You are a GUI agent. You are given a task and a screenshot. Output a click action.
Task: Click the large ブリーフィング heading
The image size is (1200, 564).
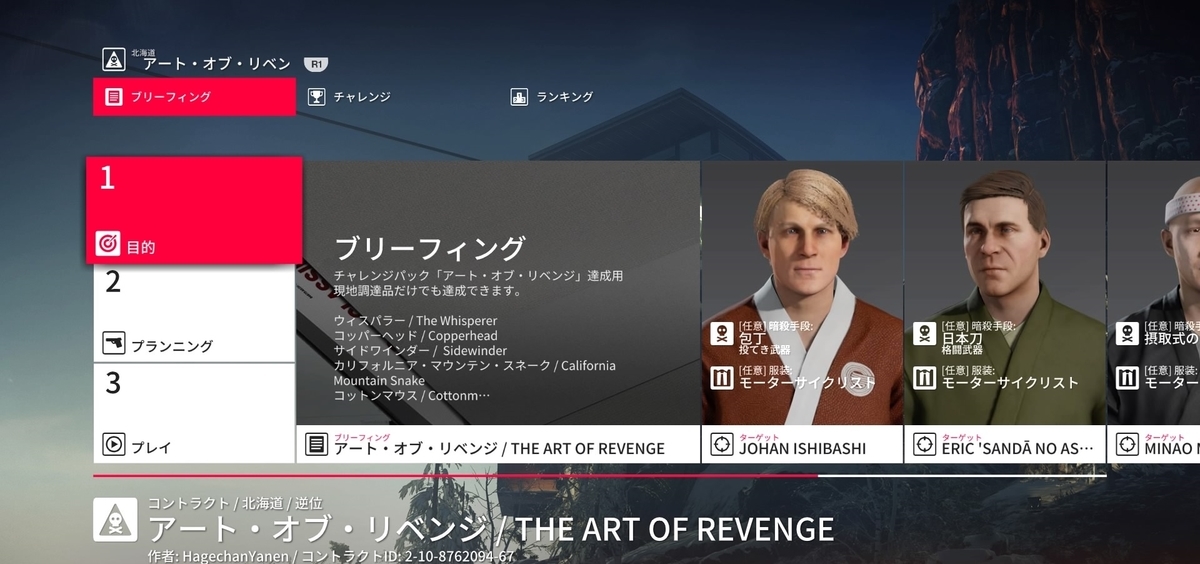coord(429,247)
